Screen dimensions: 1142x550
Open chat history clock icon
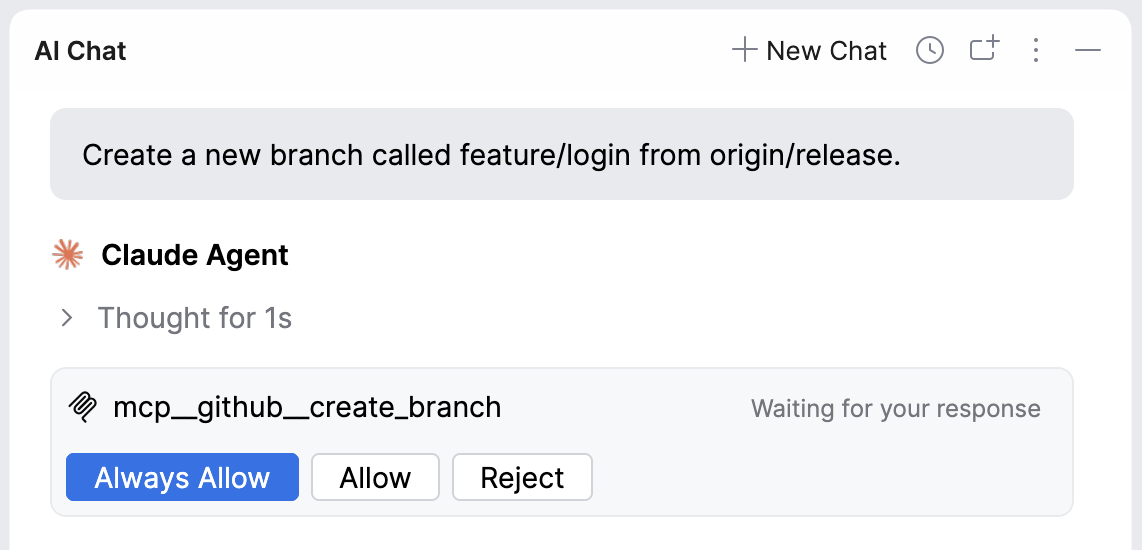click(x=930, y=50)
